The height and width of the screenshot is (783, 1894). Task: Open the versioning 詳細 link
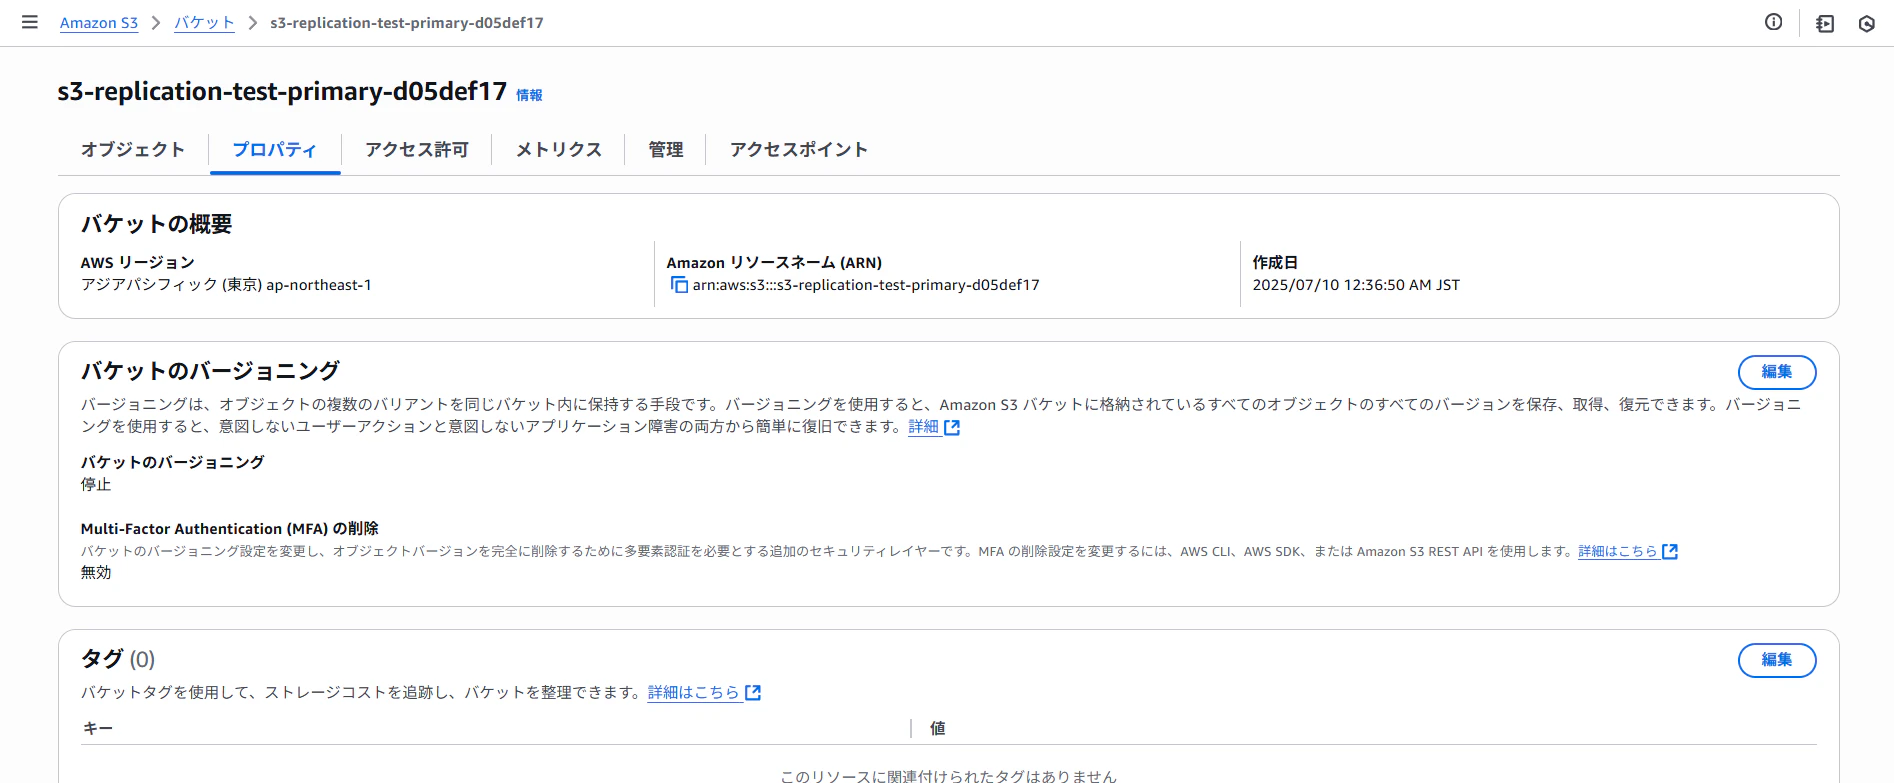pos(923,427)
